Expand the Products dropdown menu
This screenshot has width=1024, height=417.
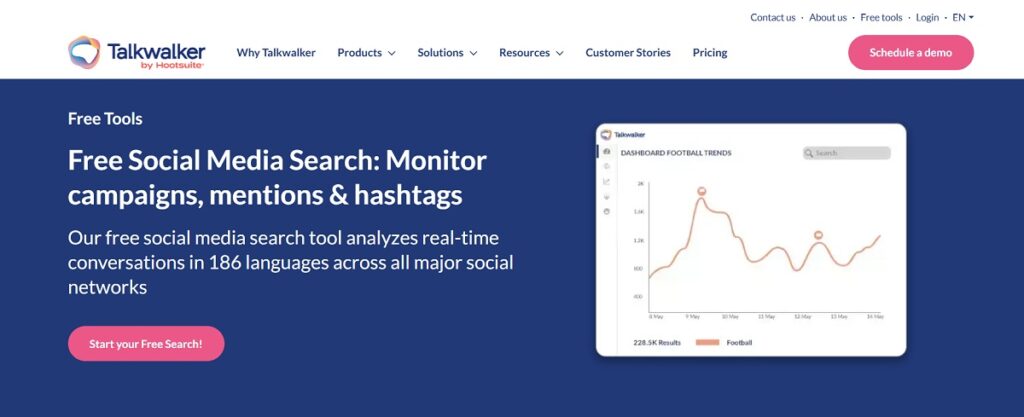point(366,53)
